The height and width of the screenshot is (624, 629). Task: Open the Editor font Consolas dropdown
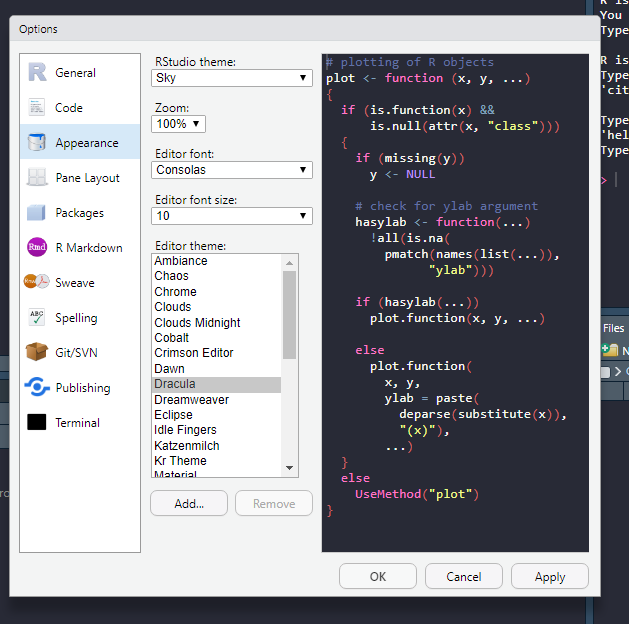[232, 170]
